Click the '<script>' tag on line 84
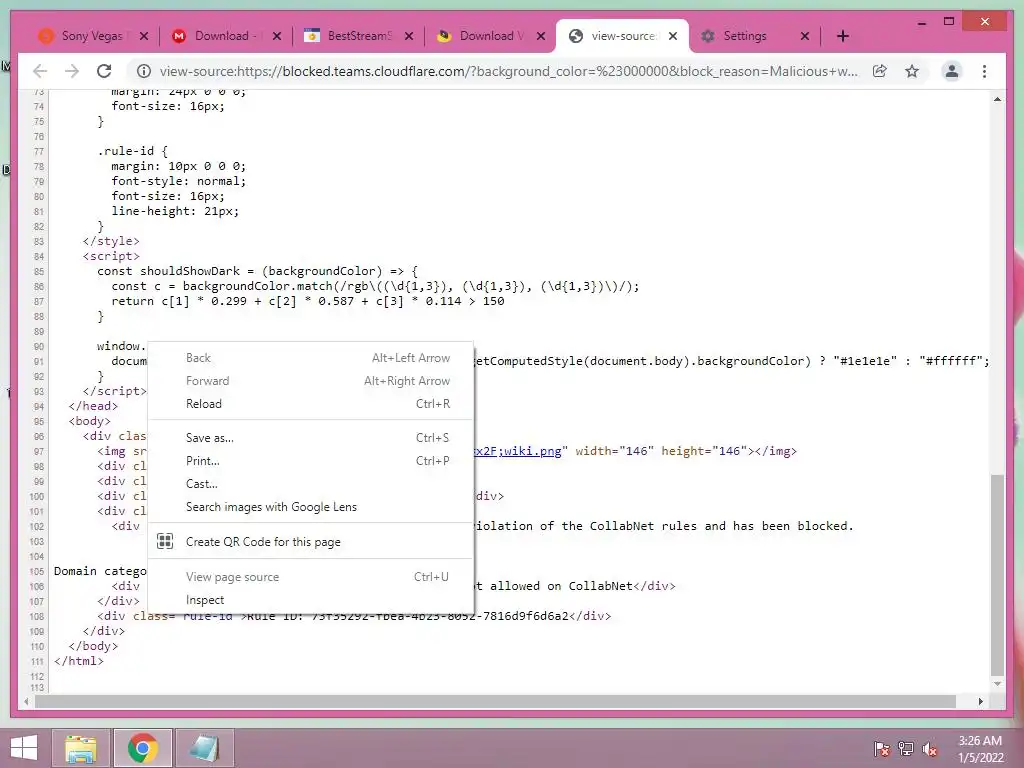 [111, 256]
